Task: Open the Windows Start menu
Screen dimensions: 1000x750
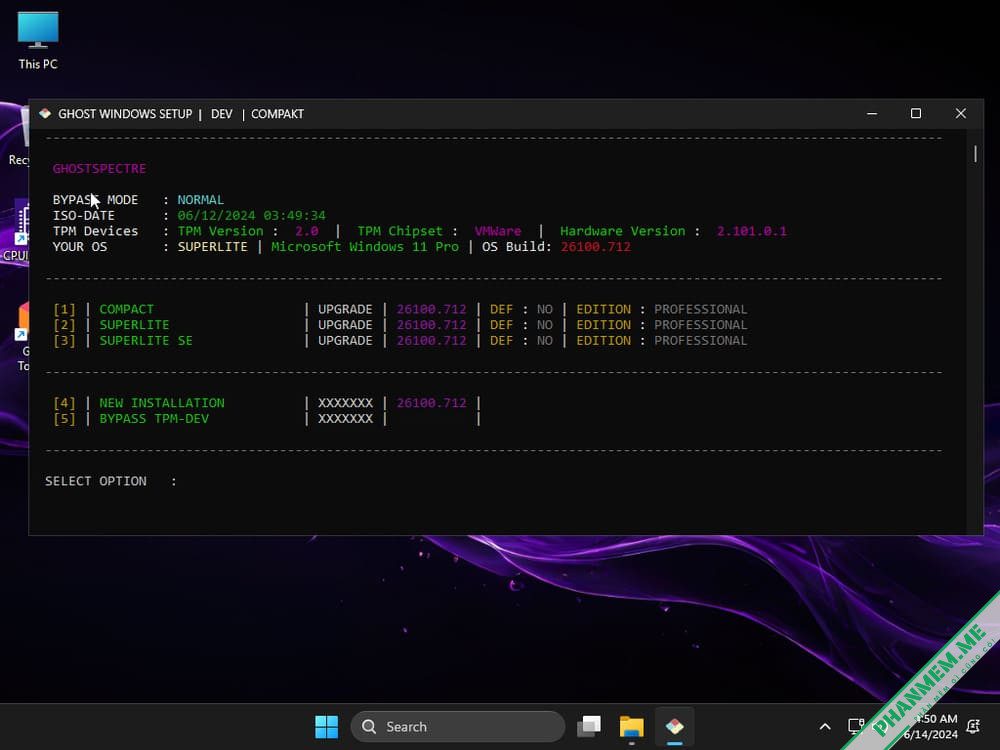Action: (327, 726)
